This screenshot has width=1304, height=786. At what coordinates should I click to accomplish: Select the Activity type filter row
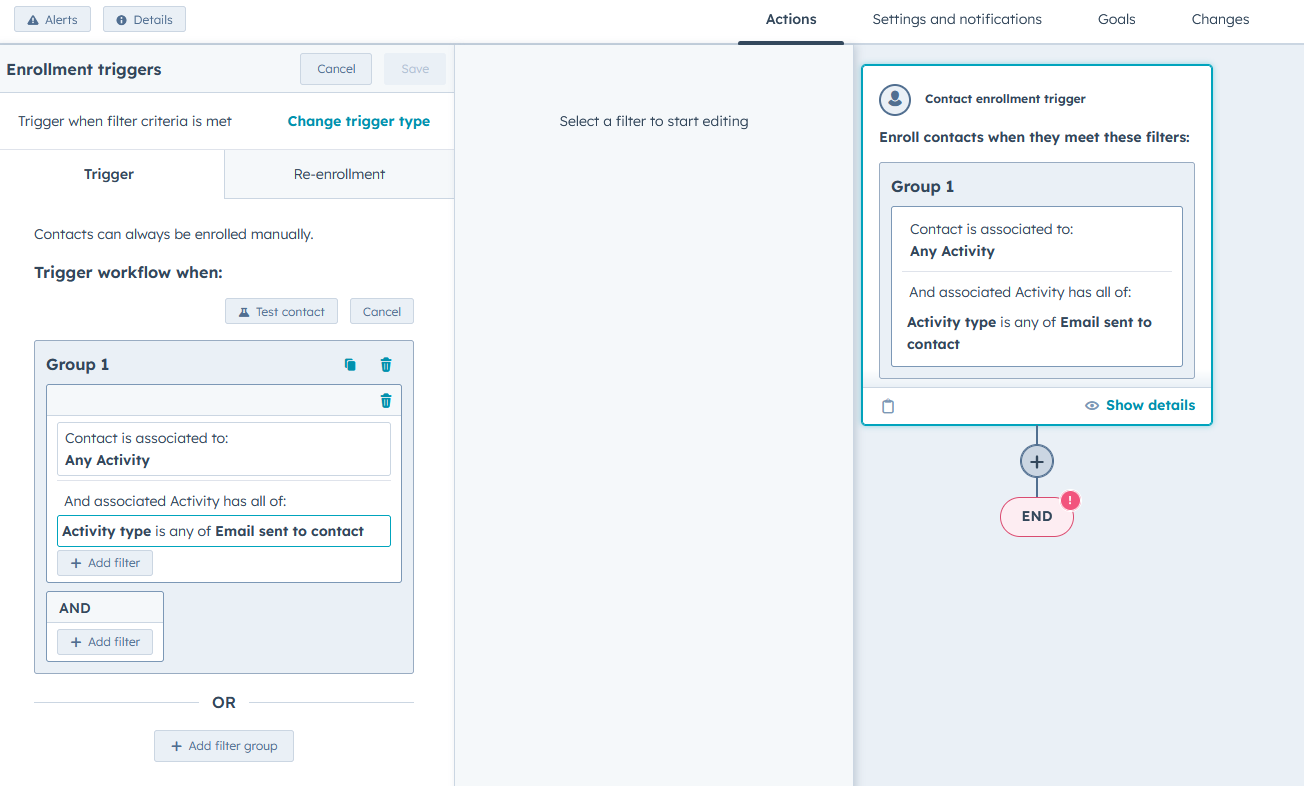point(223,531)
